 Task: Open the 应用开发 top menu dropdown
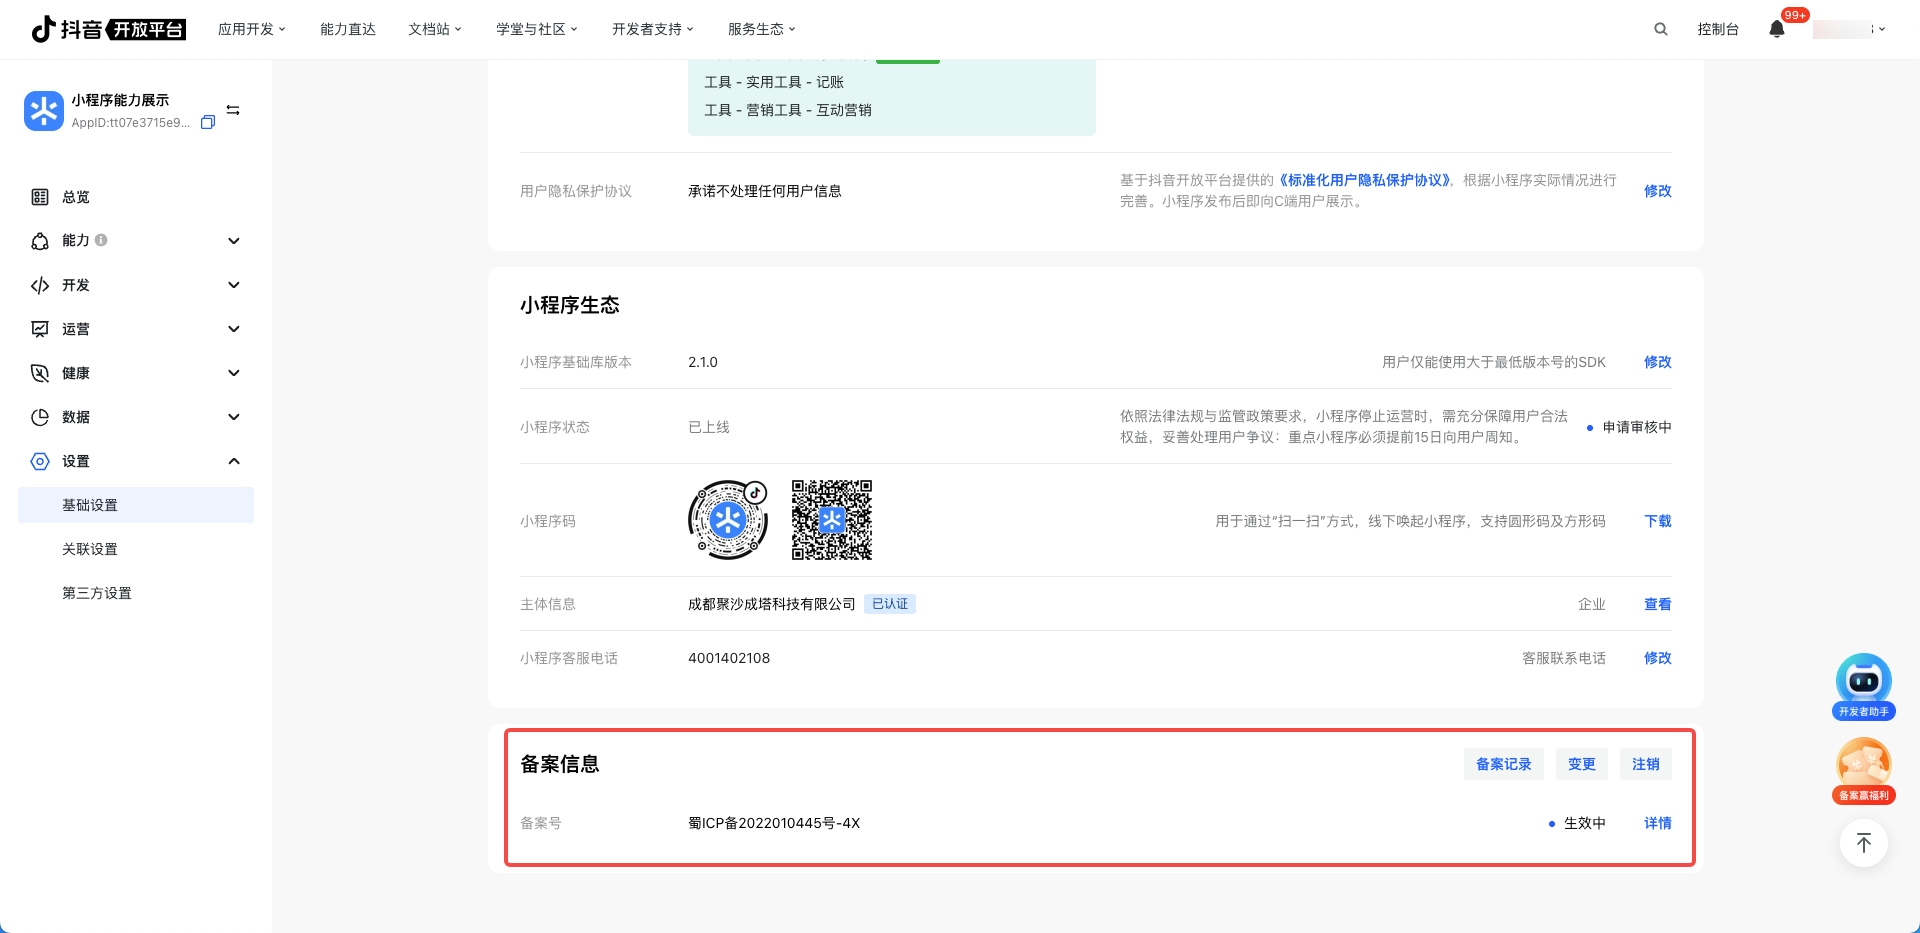point(251,29)
